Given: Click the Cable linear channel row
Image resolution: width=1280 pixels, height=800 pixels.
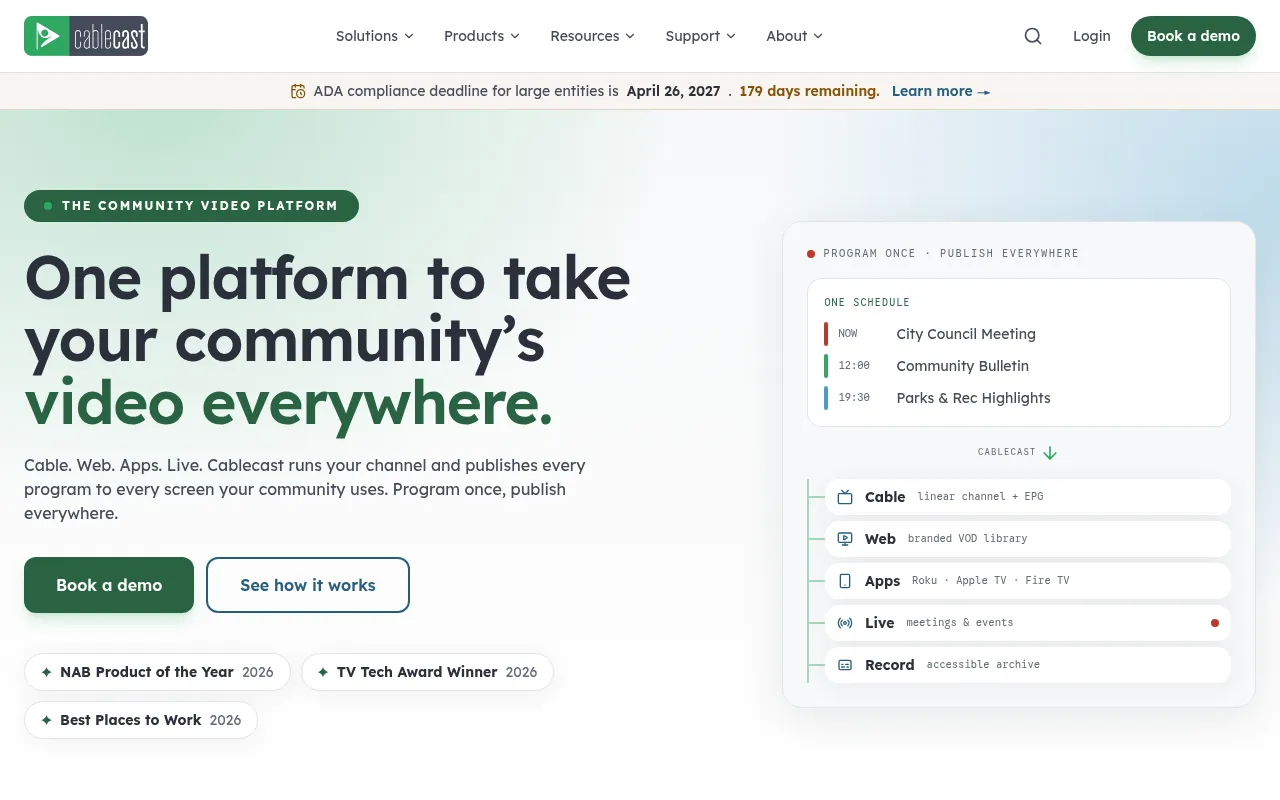Looking at the screenshot, I should 1028,497.
